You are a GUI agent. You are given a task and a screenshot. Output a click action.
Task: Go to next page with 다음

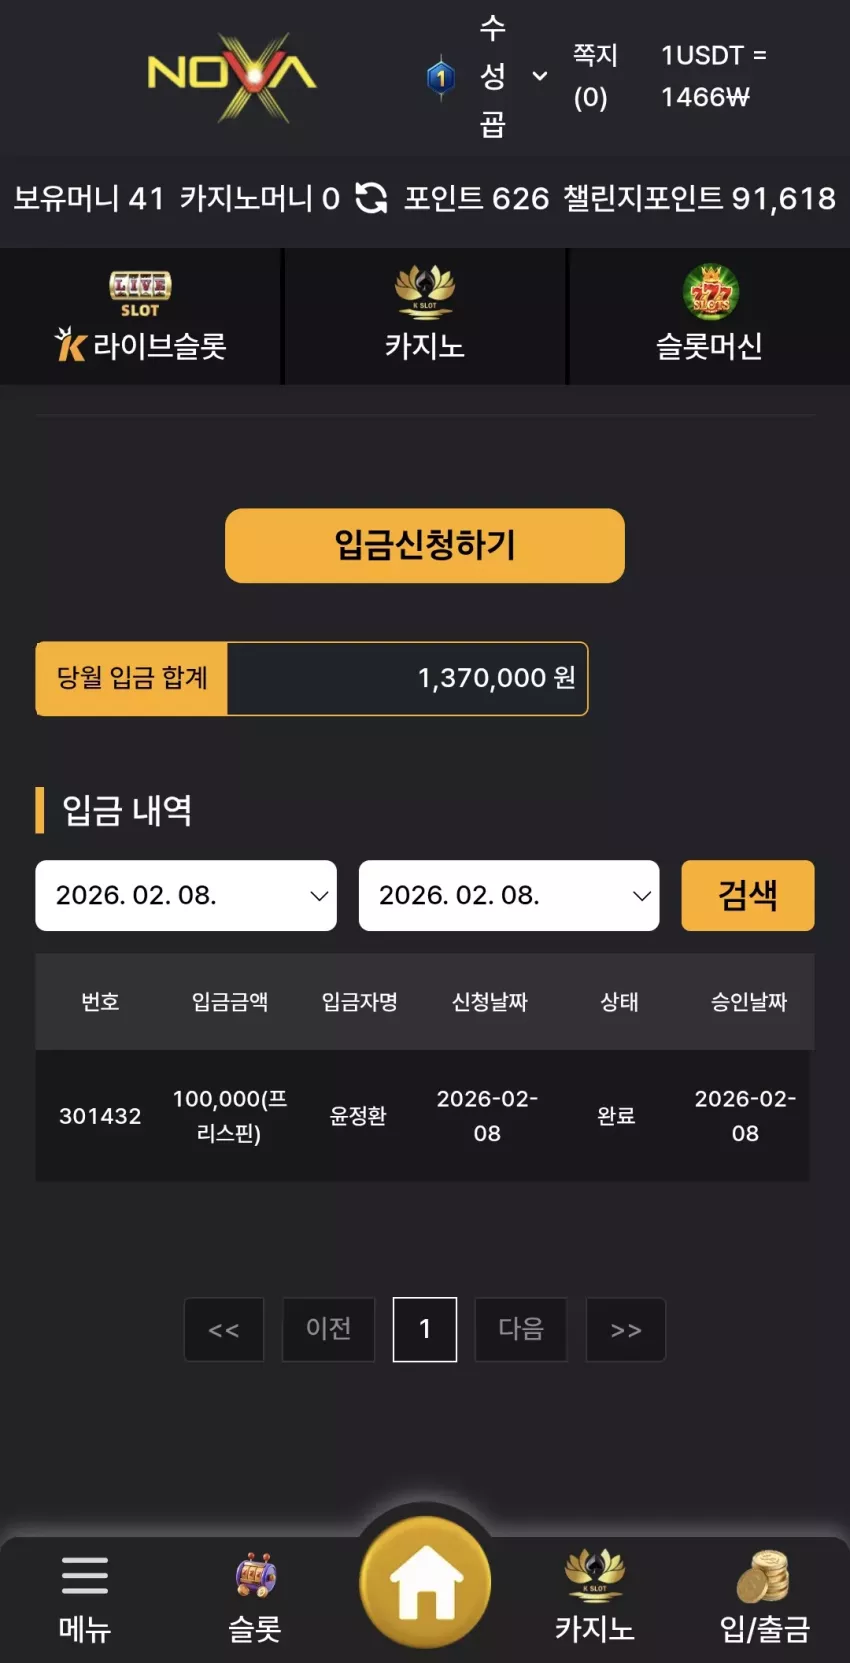click(x=521, y=1329)
